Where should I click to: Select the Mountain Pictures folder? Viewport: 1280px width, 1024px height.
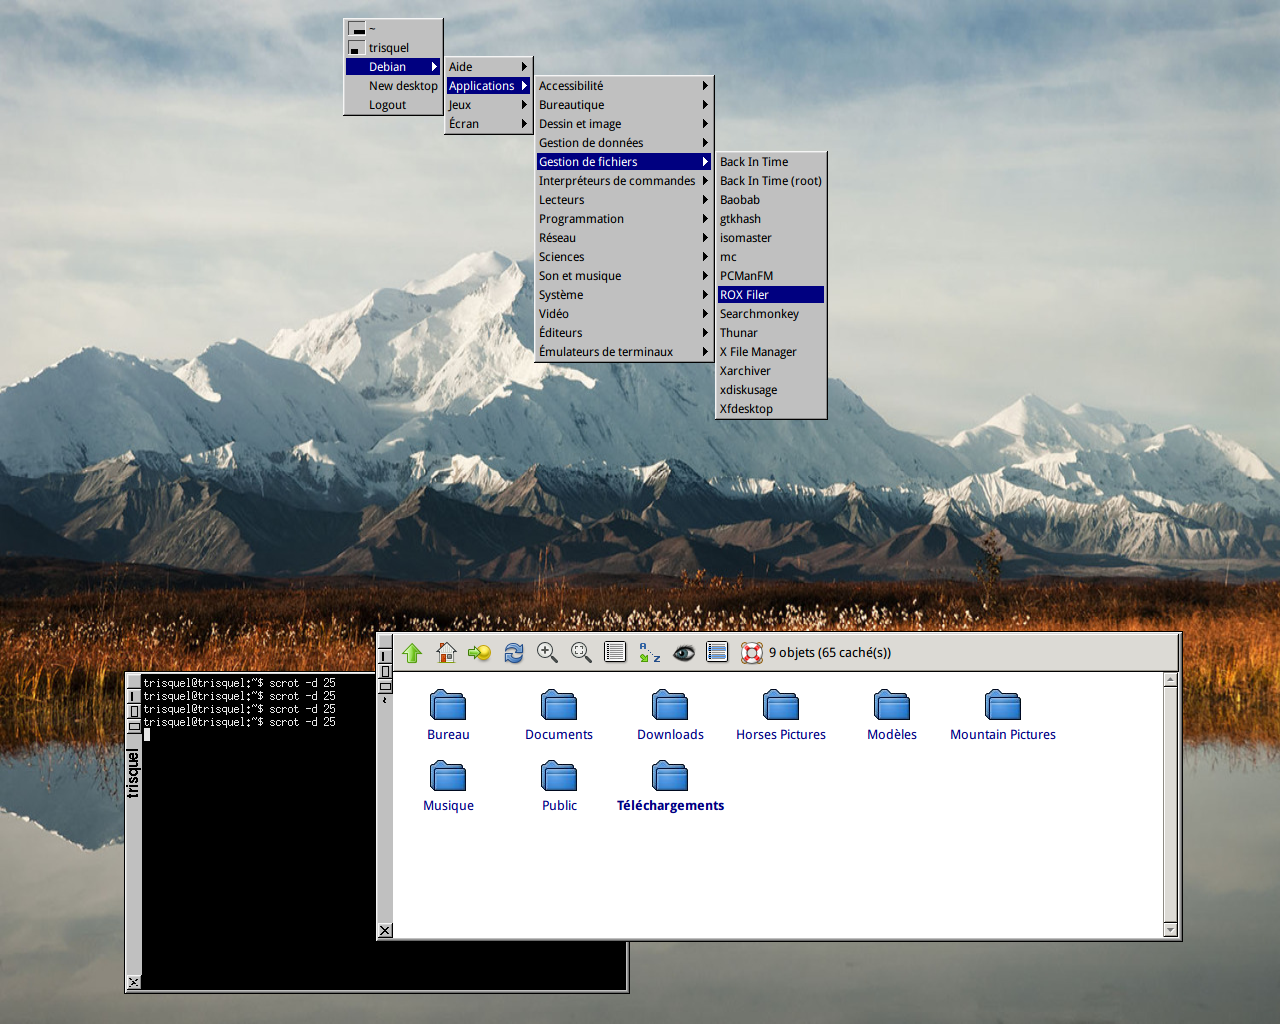click(1003, 715)
